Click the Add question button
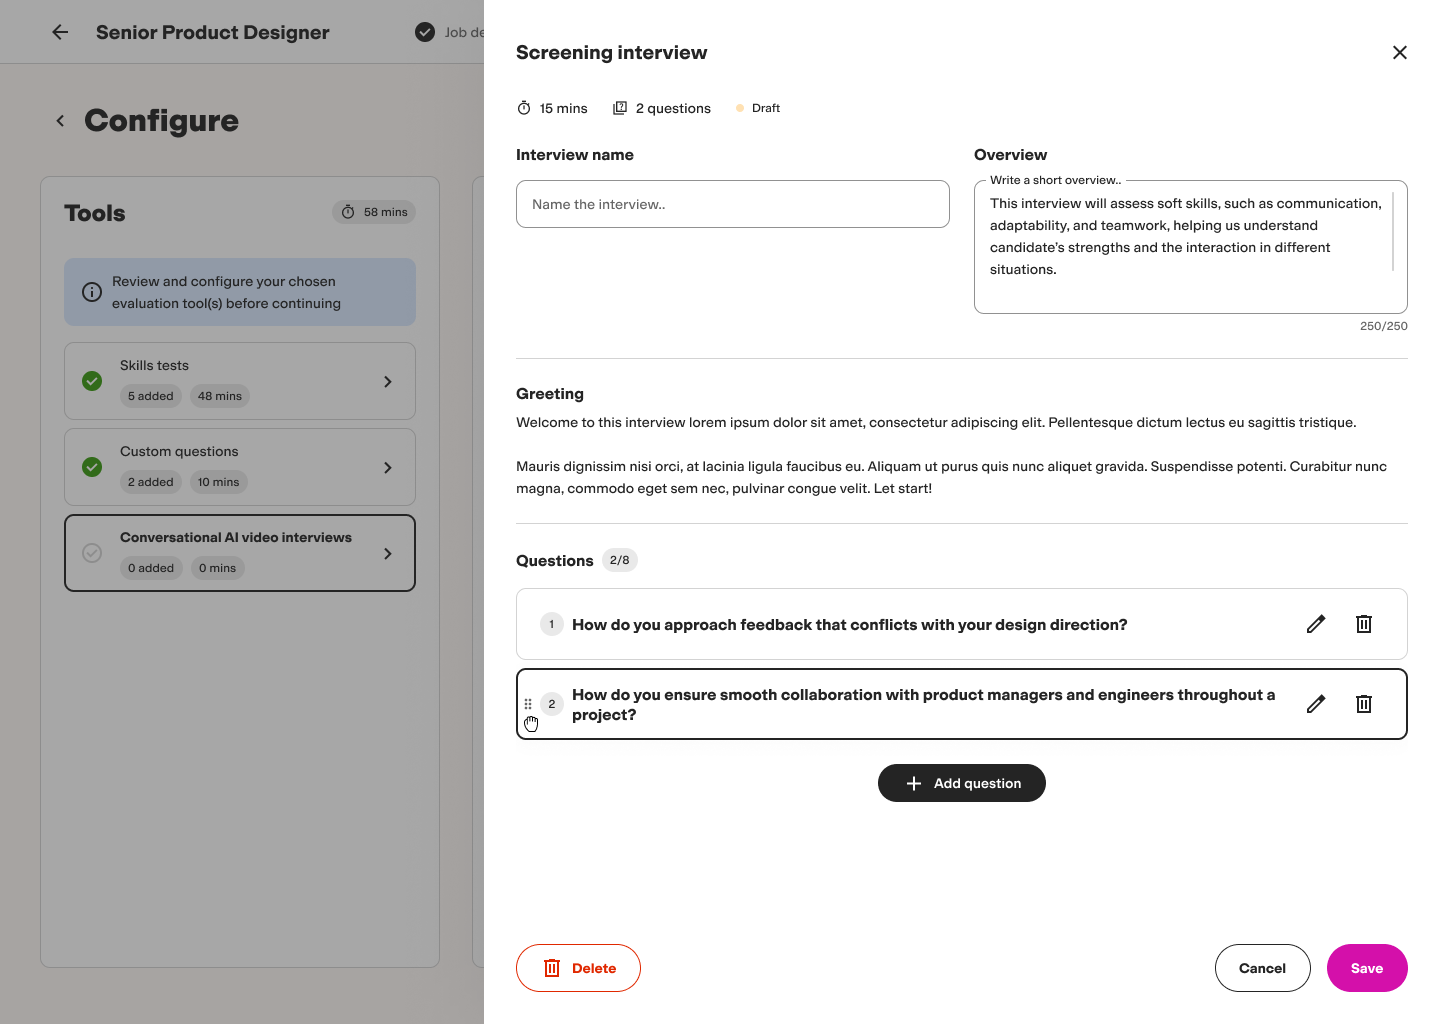The image size is (1440, 1024). [962, 783]
